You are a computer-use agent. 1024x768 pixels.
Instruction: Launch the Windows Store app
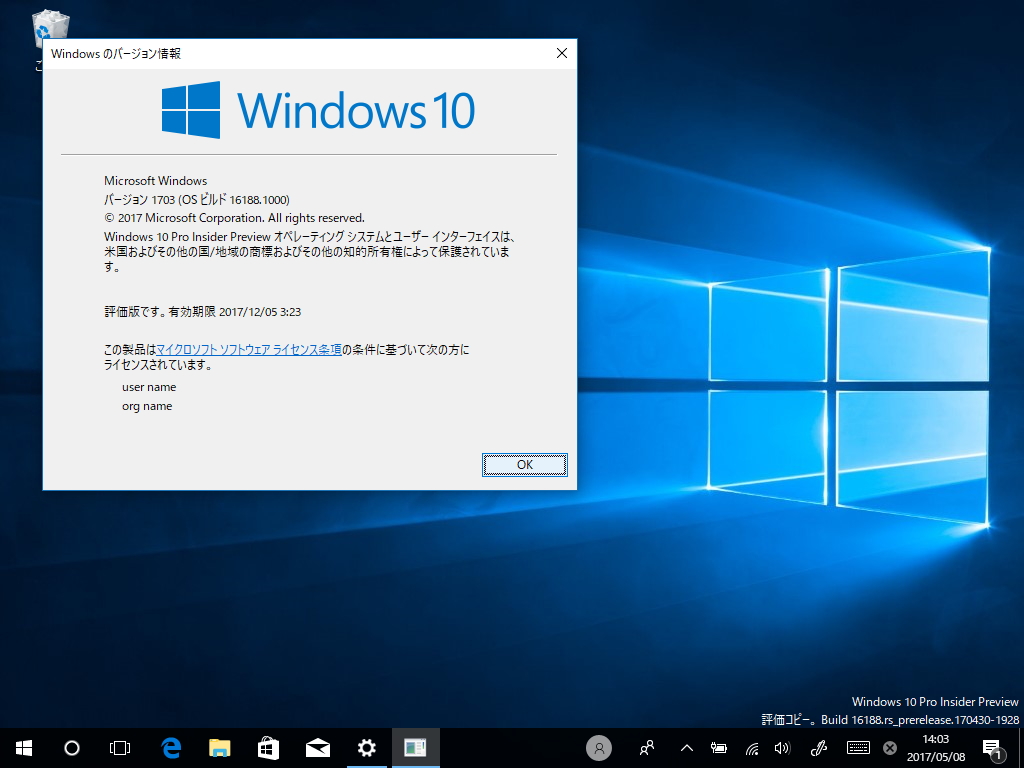(x=268, y=747)
